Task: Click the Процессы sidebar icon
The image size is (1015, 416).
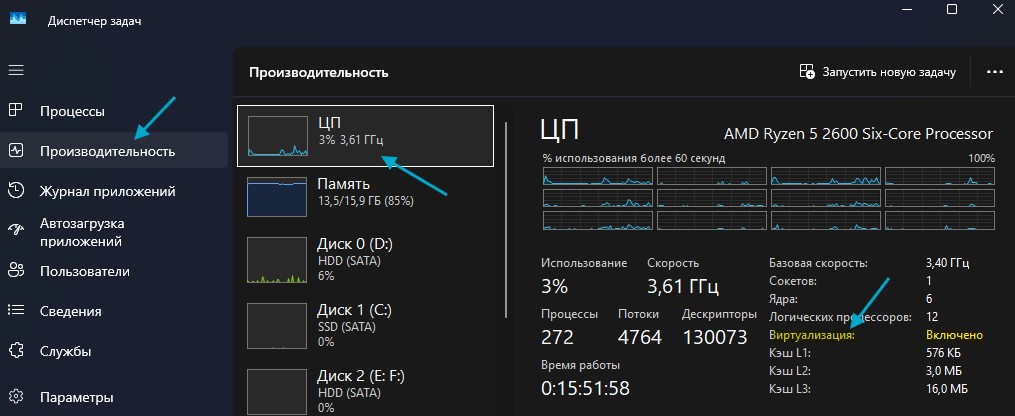Action: (x=16, y=111)
